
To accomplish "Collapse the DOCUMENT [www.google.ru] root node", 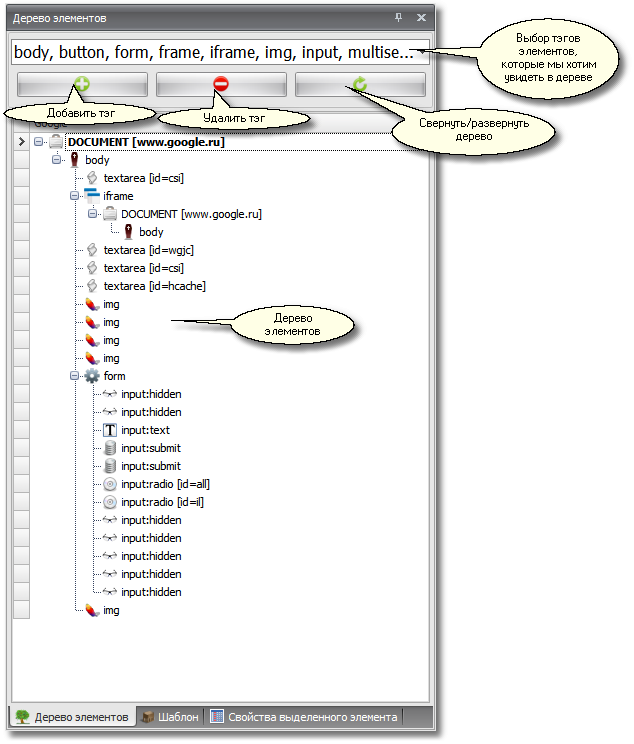I will click(39, 142).
